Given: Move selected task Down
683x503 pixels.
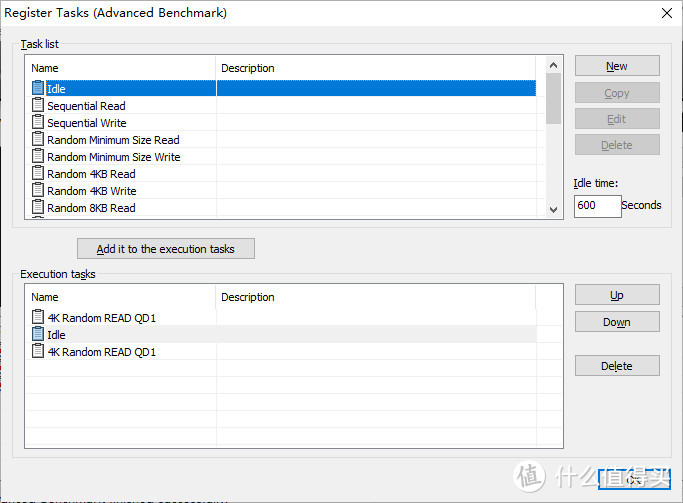Looking at the screenshot, I should click(616, 322).
